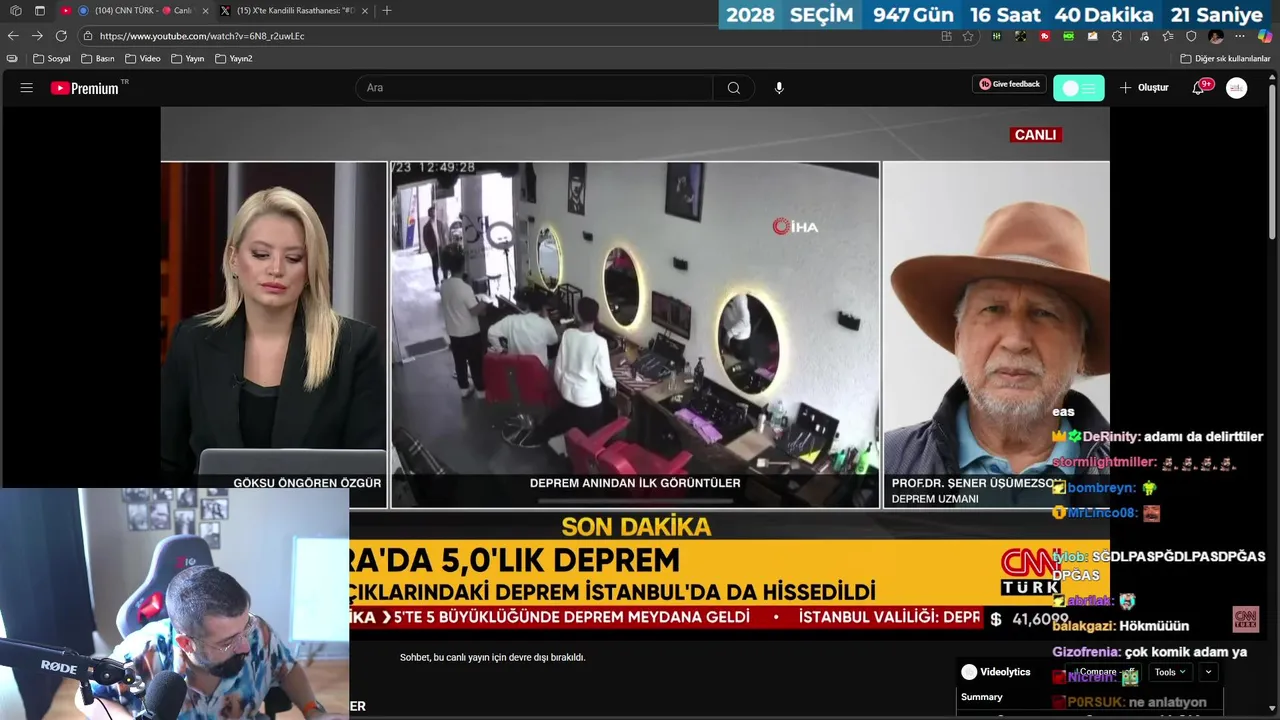Screen dimensions: 1280x720
Task: Open a new browser tab
Action: tap(387, 10)
